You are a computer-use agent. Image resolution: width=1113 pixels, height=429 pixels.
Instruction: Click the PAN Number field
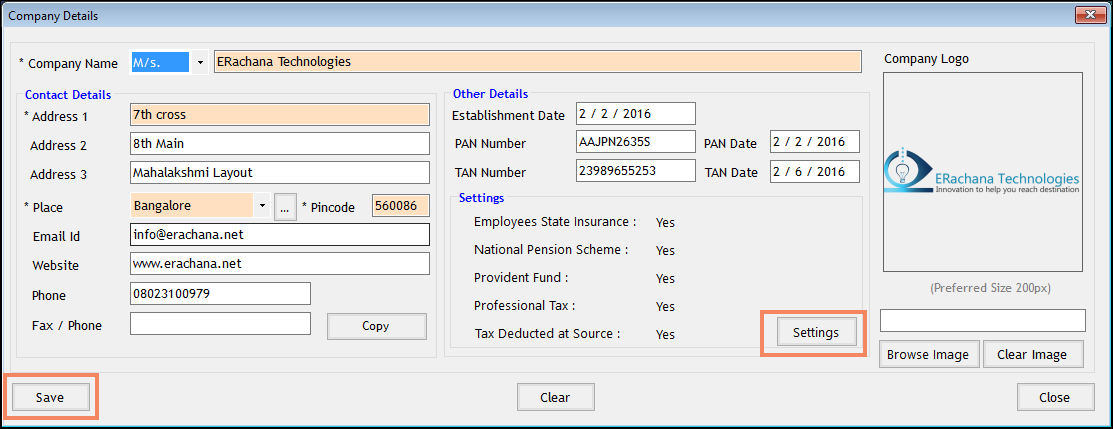coord(636,141)
